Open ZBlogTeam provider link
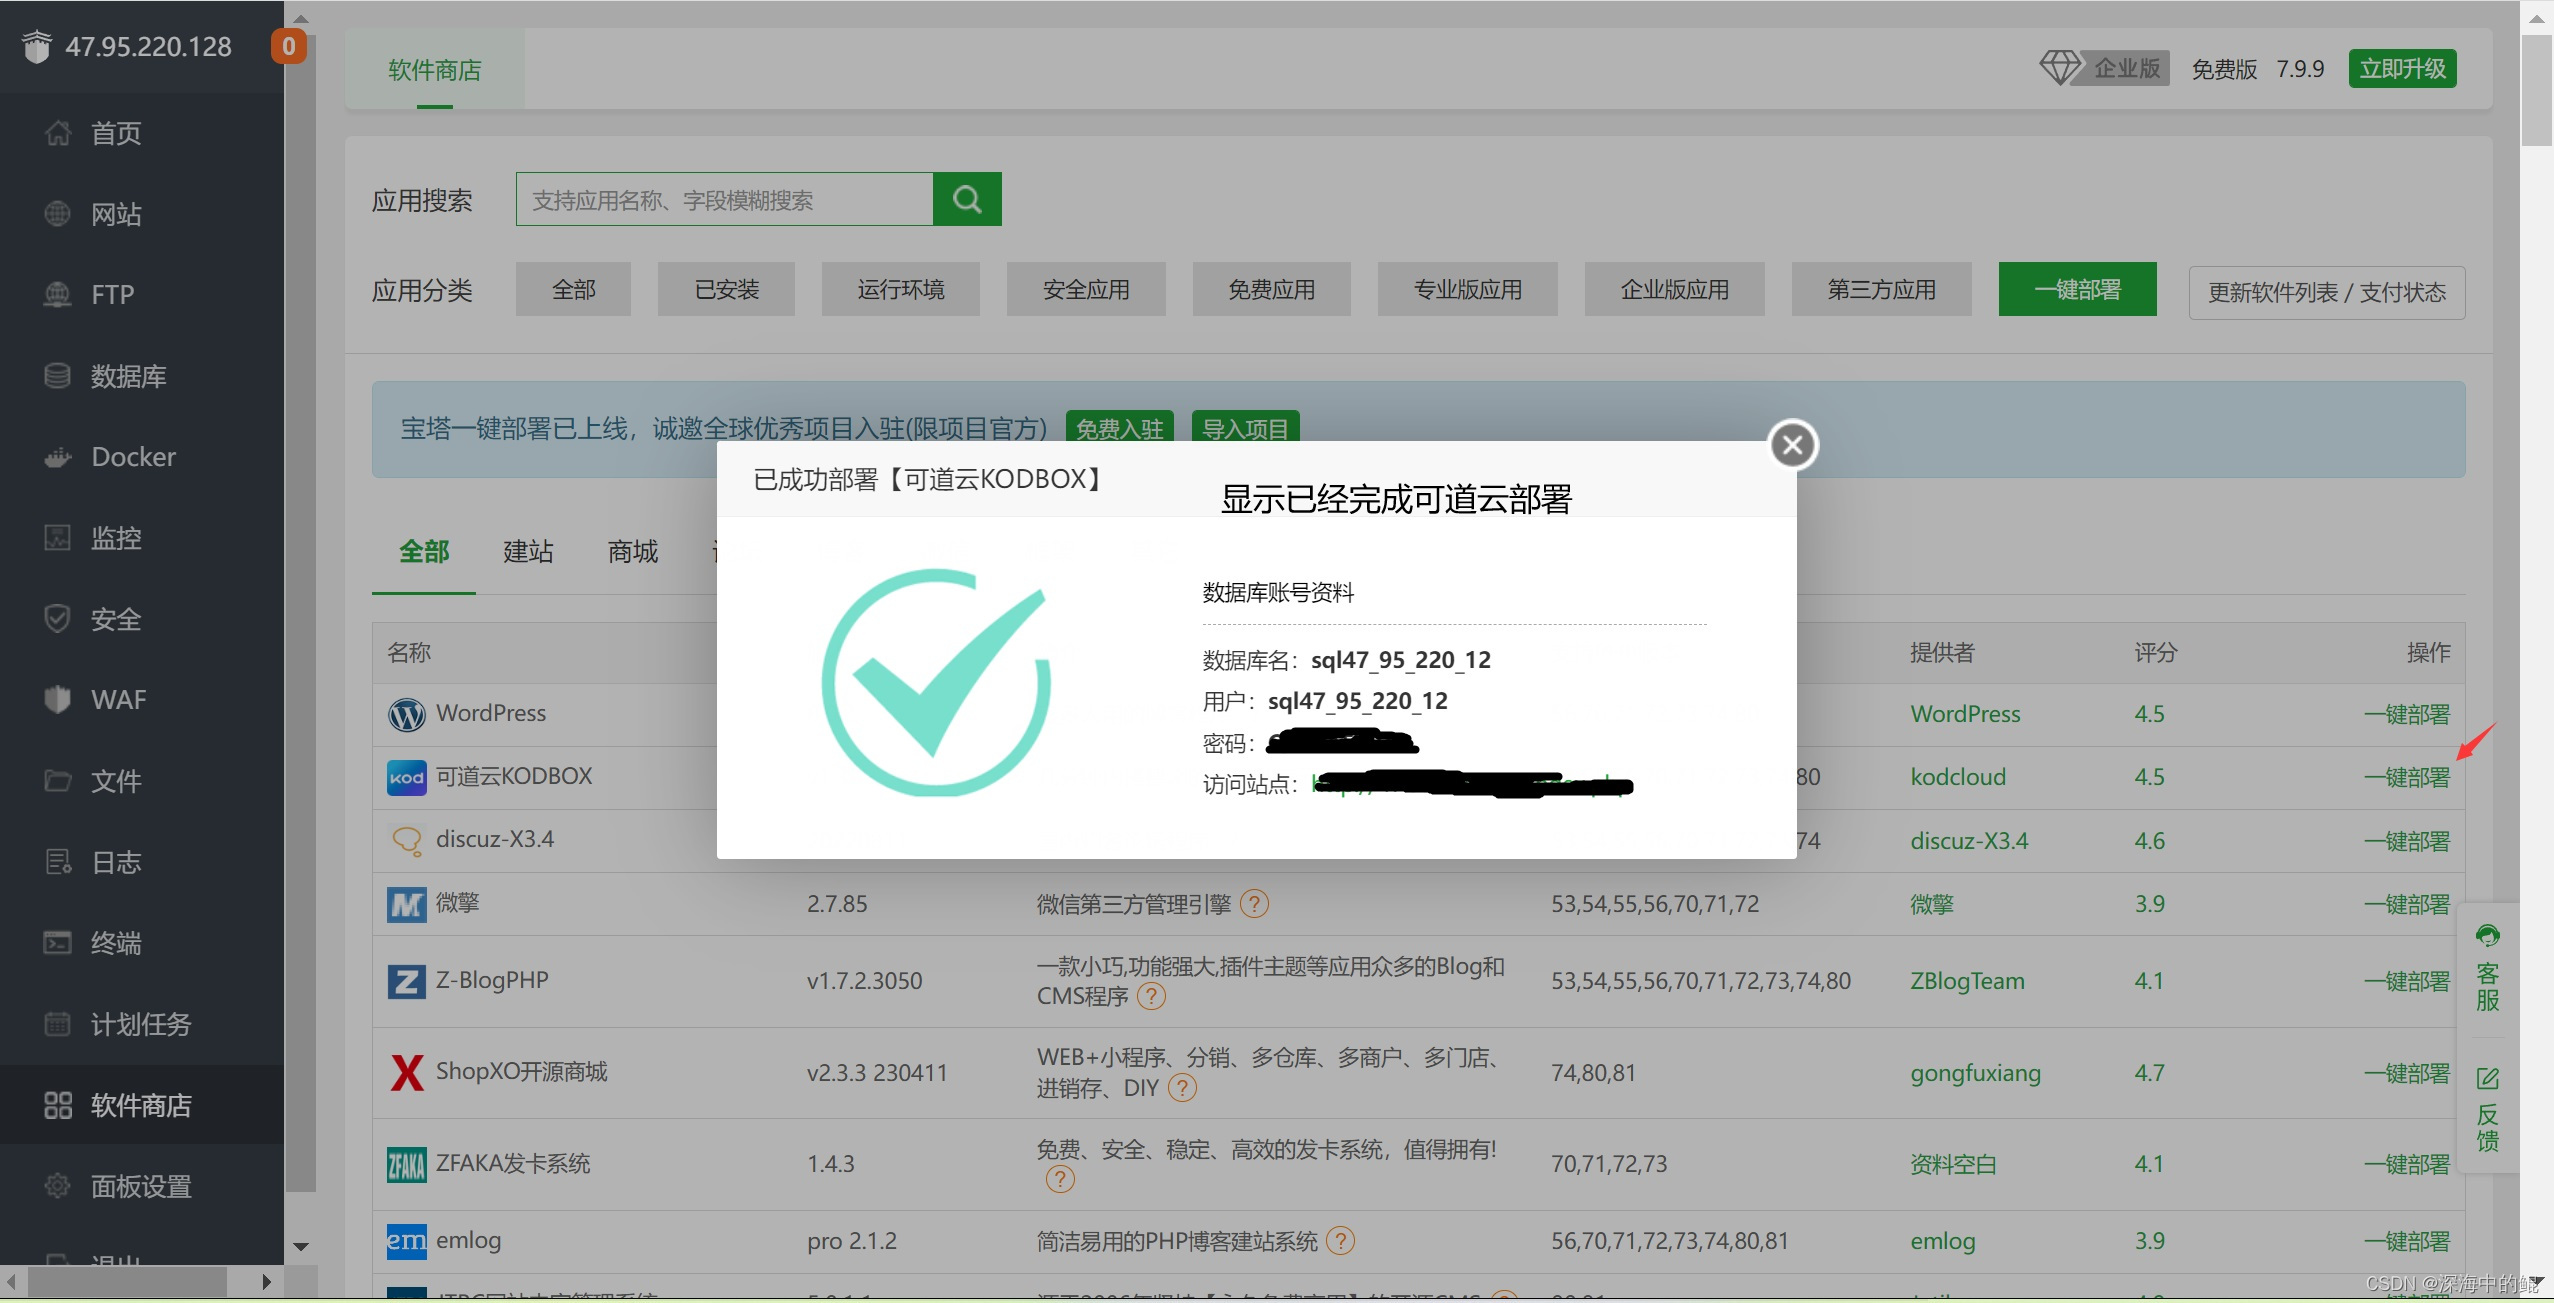Viewport: 2554px width, 1303px height. (x=1967, y=981)
